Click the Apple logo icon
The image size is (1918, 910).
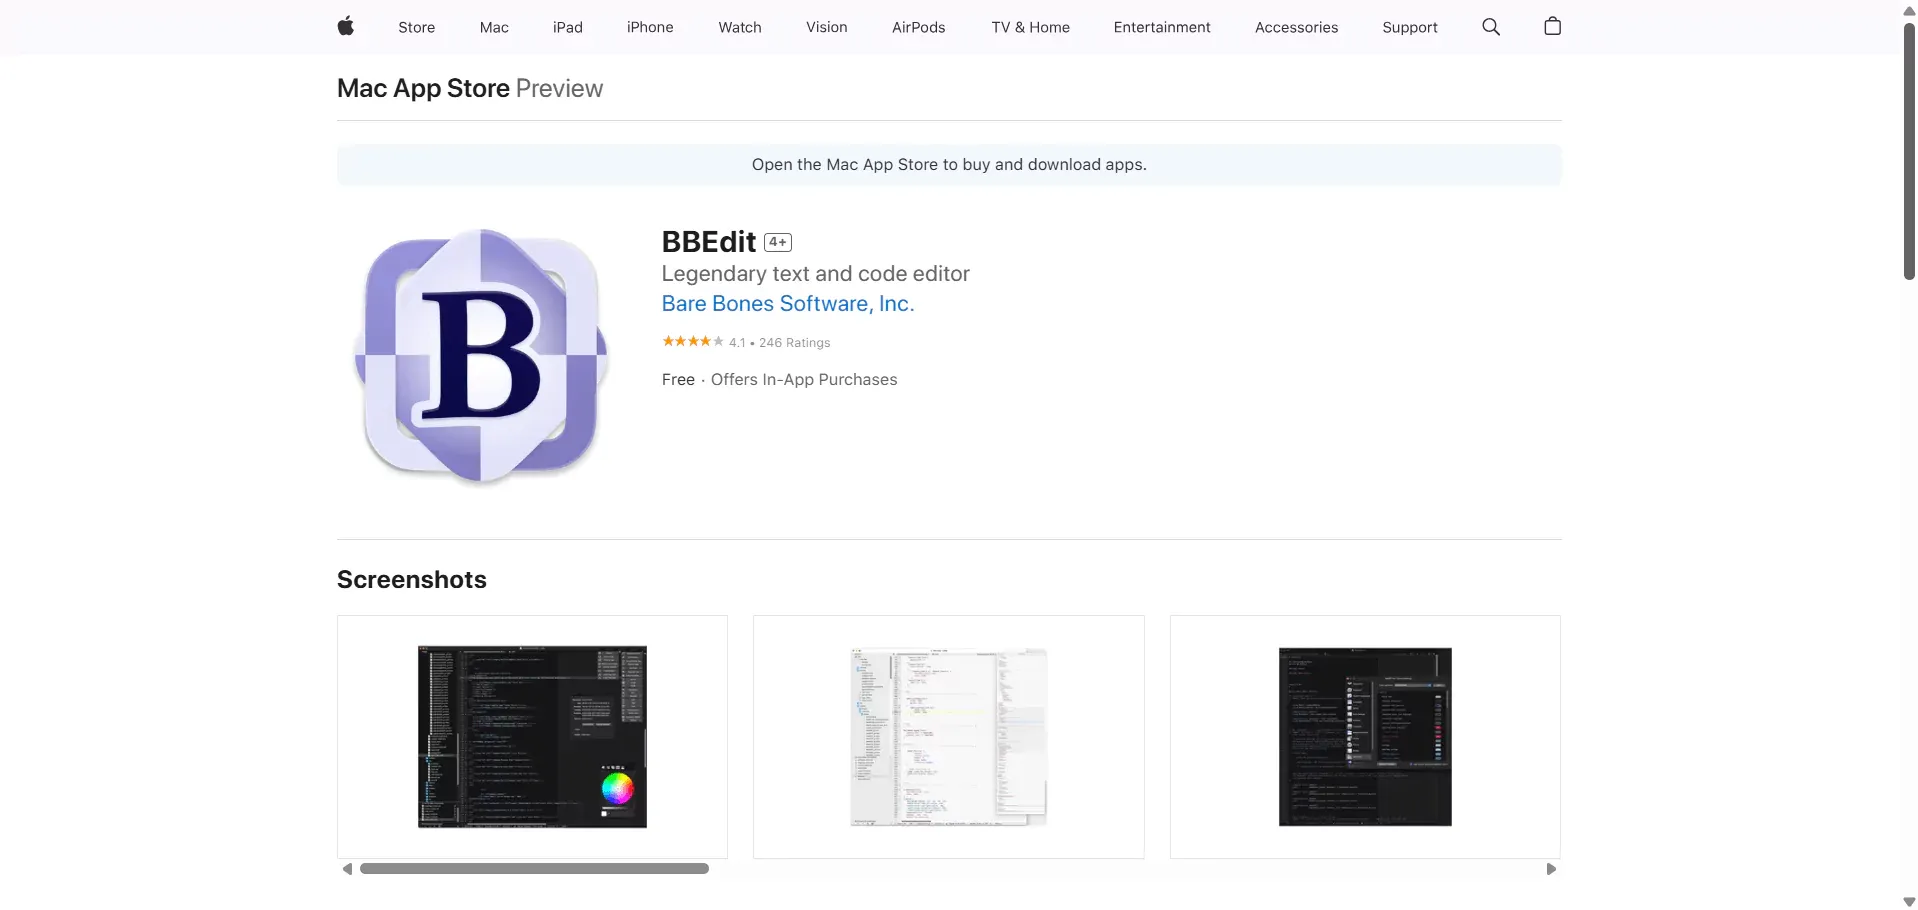[x=346, y=27]
